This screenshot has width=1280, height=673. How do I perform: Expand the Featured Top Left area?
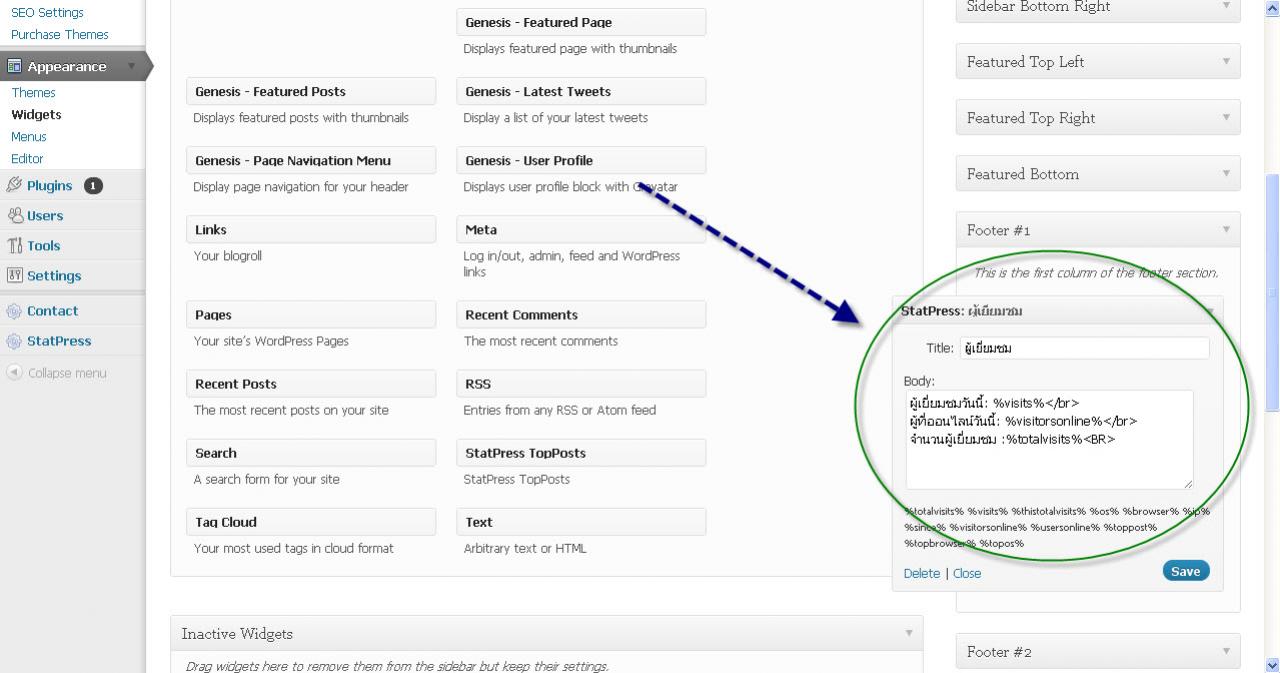click(1226, 62)
